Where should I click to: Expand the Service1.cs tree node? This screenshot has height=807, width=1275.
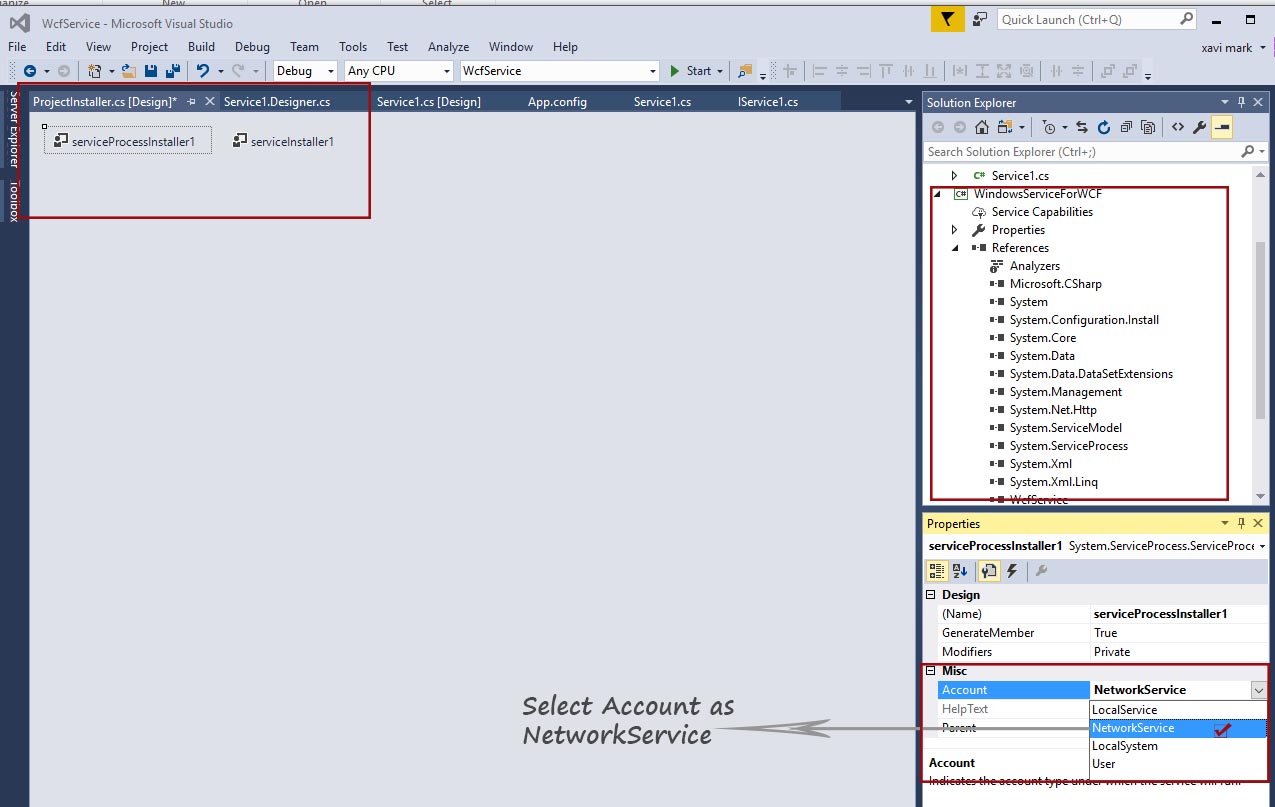[955, 175]
